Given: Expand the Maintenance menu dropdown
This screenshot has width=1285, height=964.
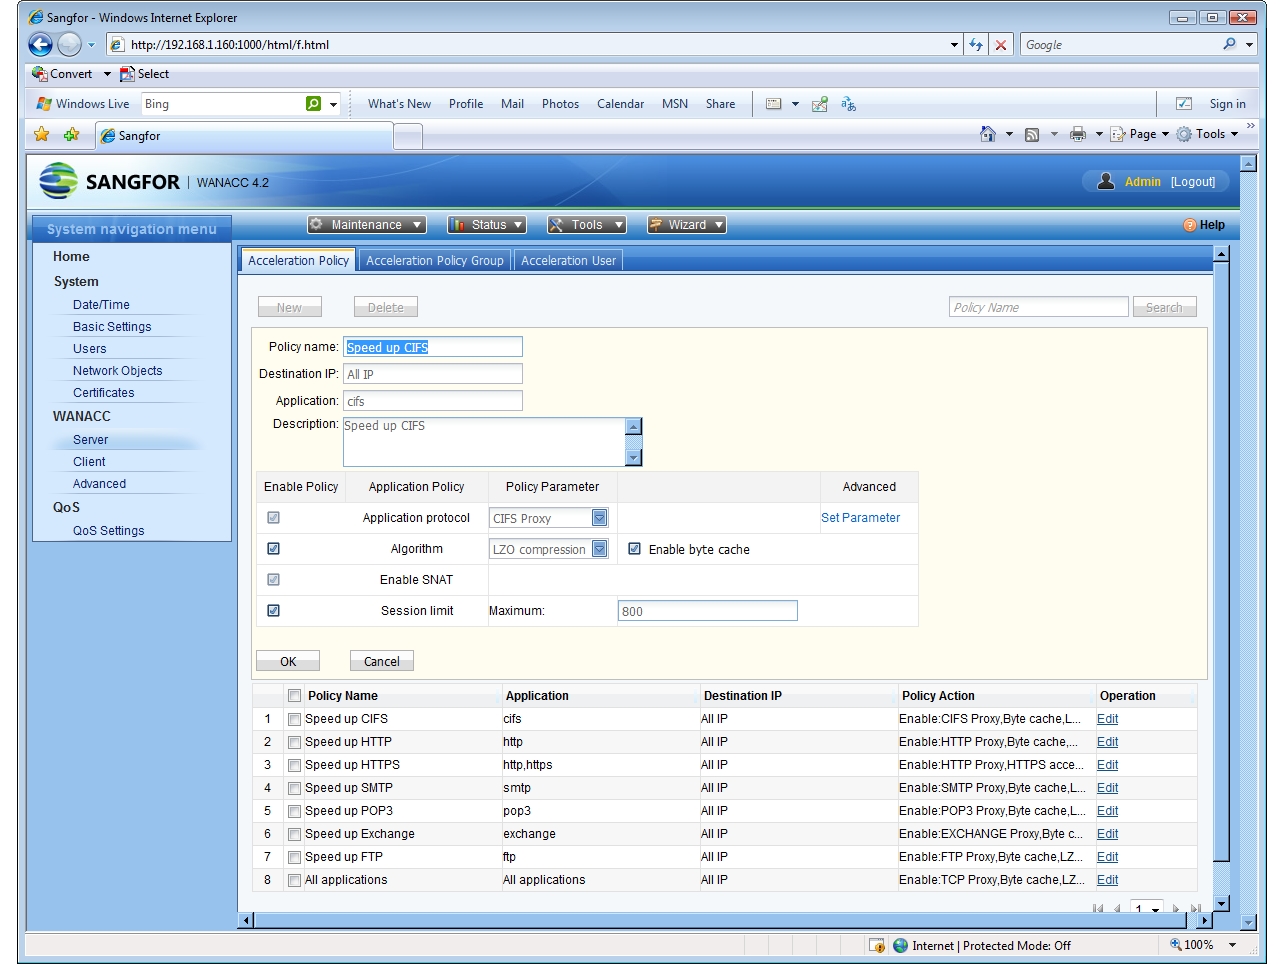Looking at the screenshot, I should click(366, 225).
